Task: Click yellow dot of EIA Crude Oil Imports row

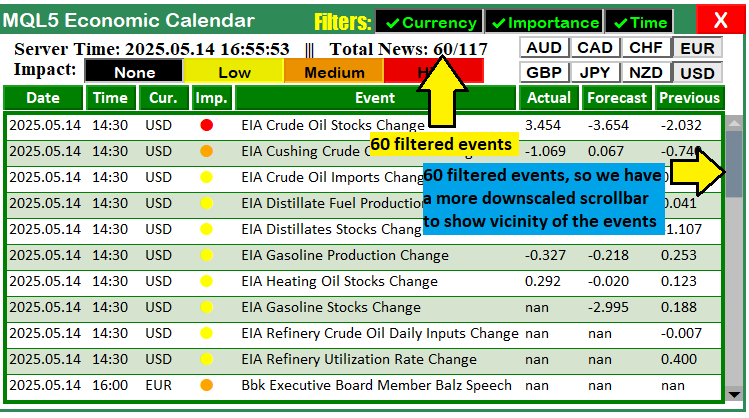Action: [x=206, y=177]
